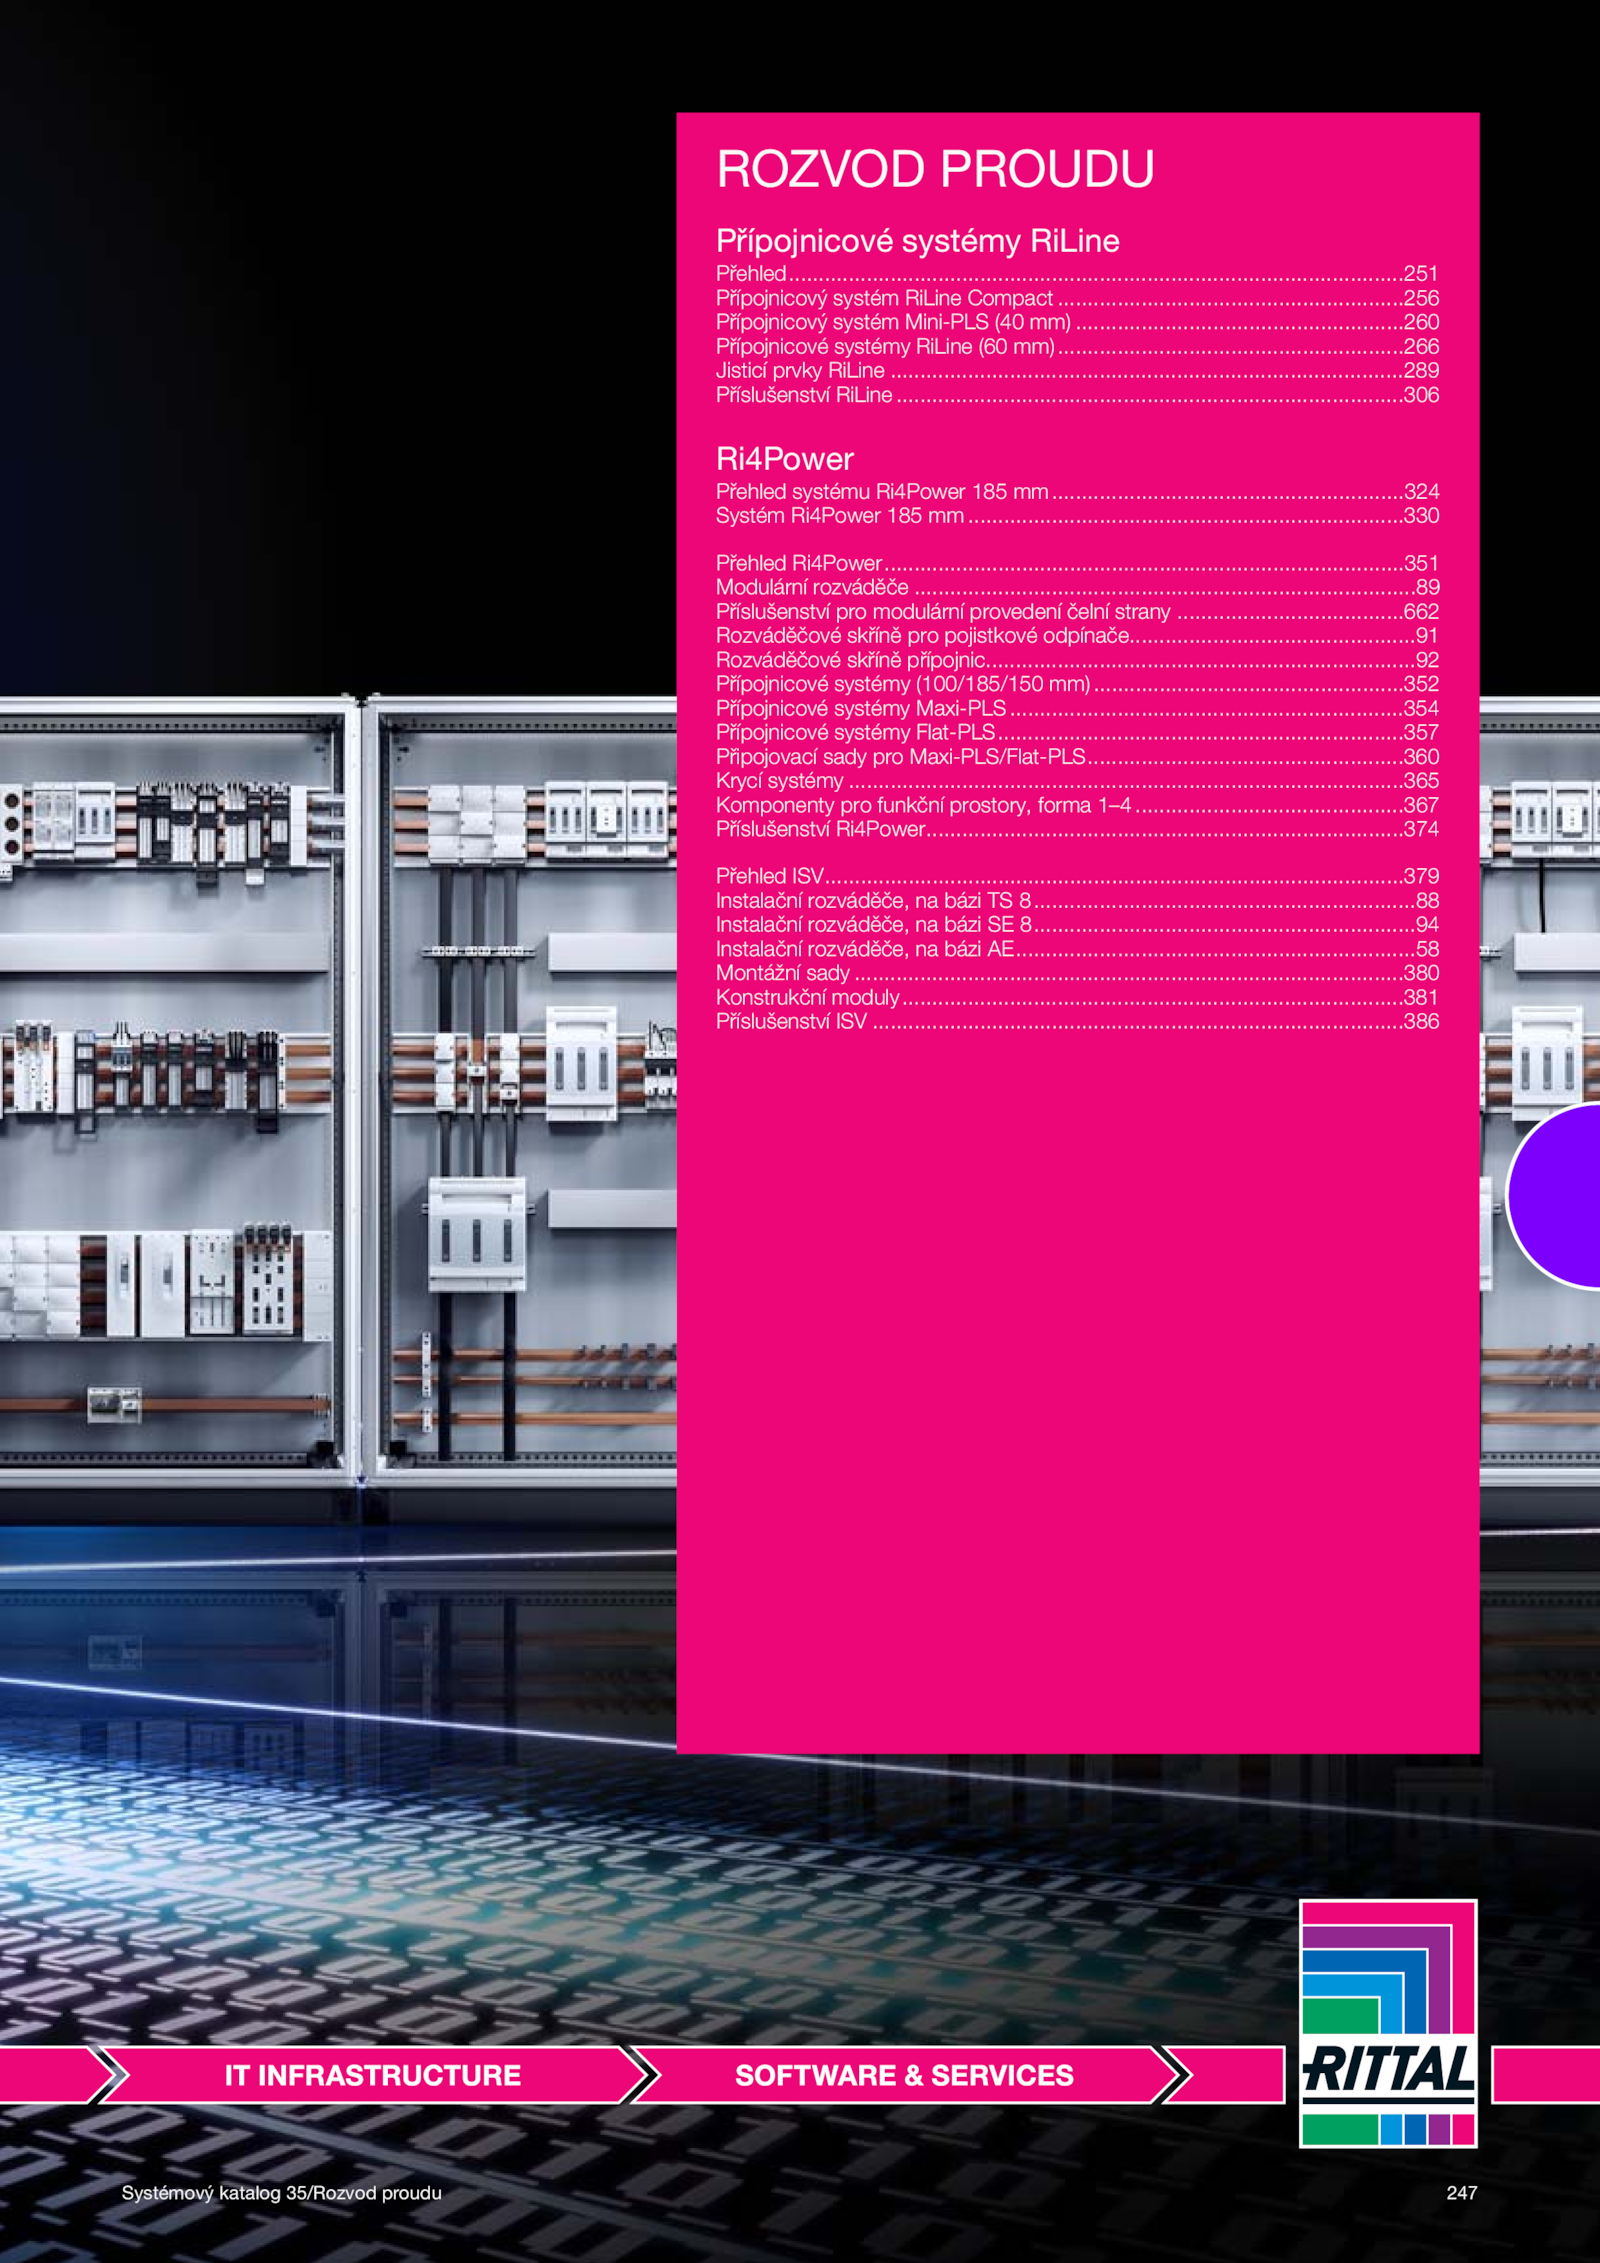Open Systém Ri4Power 185 mm entry
This screenshot has width=1600, height=2263.
click(1077, 516)
